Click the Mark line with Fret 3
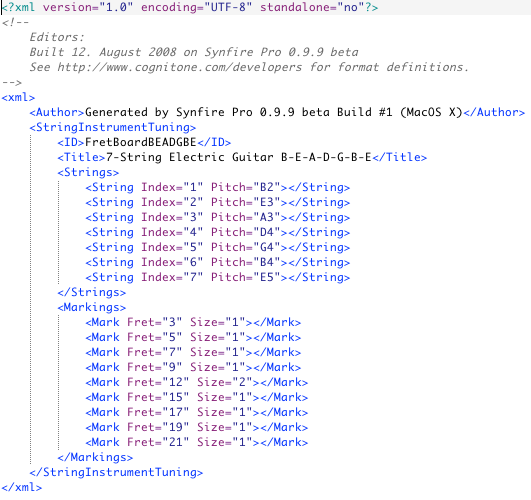Viewport: 531px width, 500px height. pyautogui.click(x=193, y=322)
